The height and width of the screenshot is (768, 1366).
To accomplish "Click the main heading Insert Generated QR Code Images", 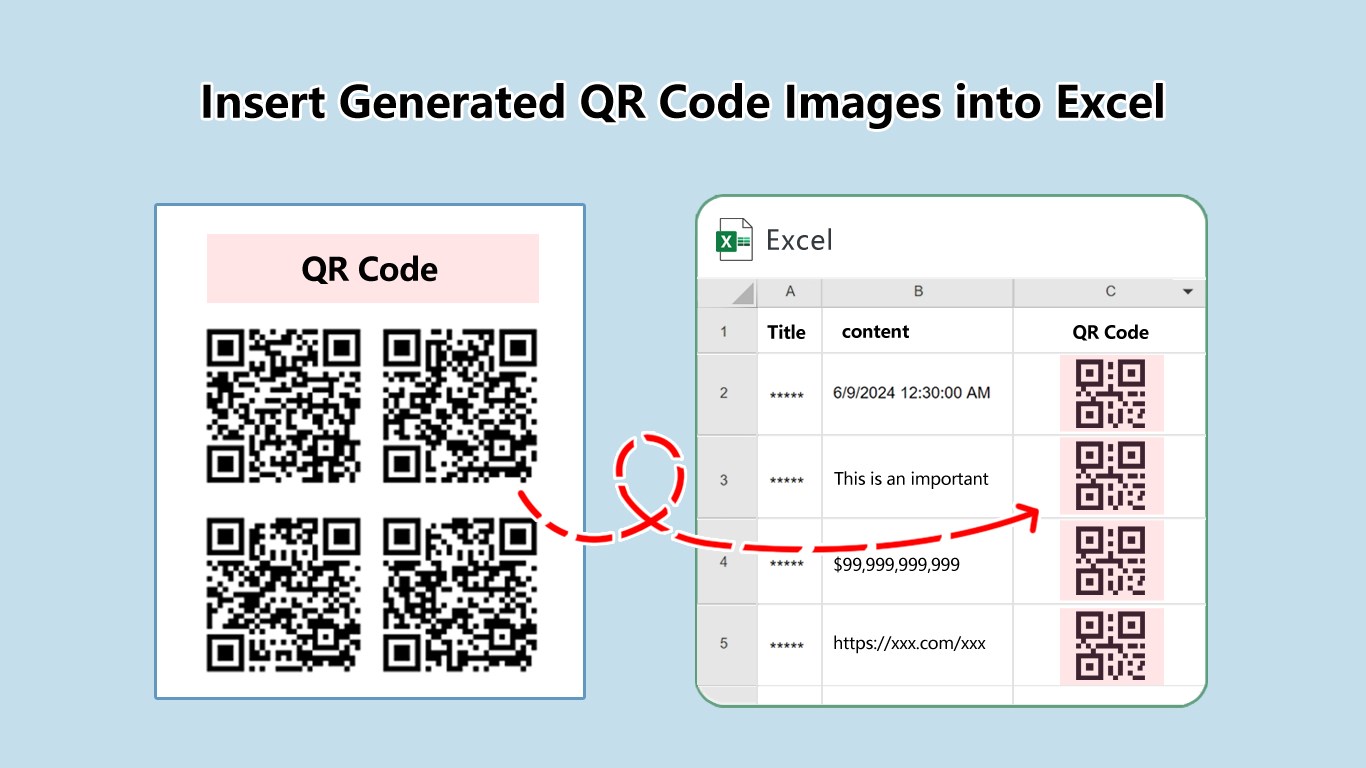I will [x=683, y=103].
